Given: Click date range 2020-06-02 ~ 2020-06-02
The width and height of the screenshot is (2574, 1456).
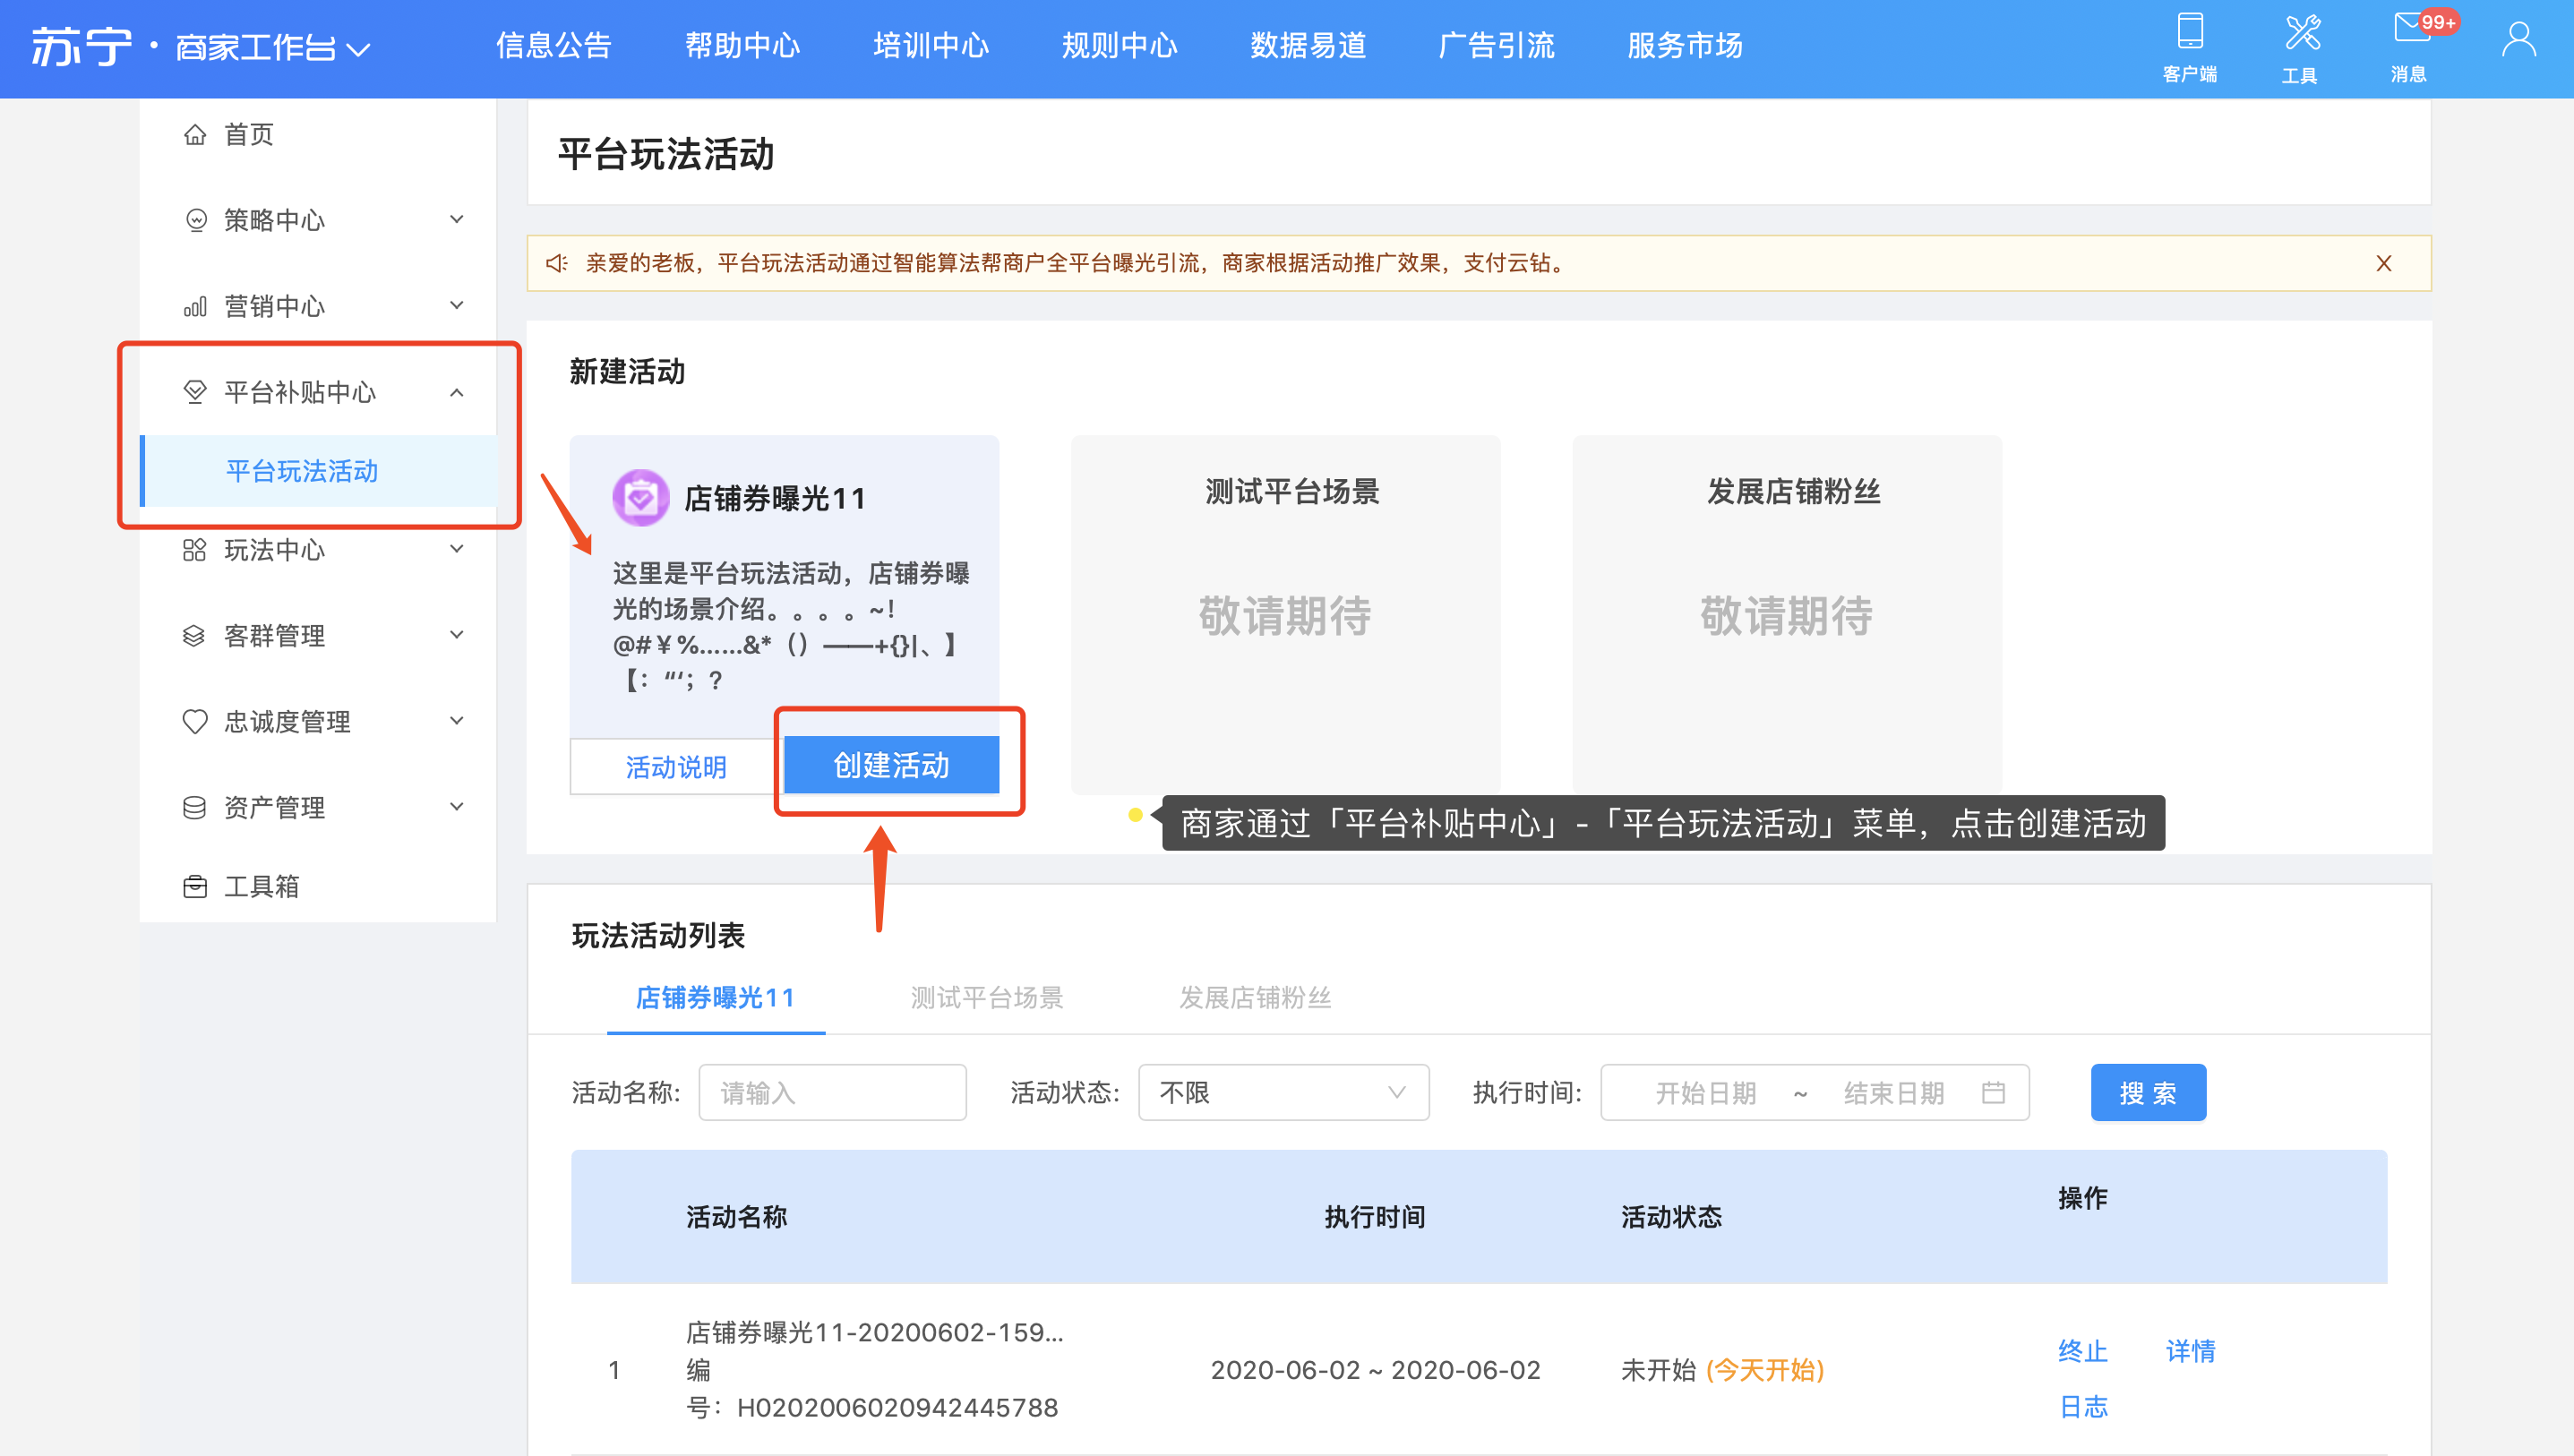Looking at the screenshot, I should point(1376,1370).
